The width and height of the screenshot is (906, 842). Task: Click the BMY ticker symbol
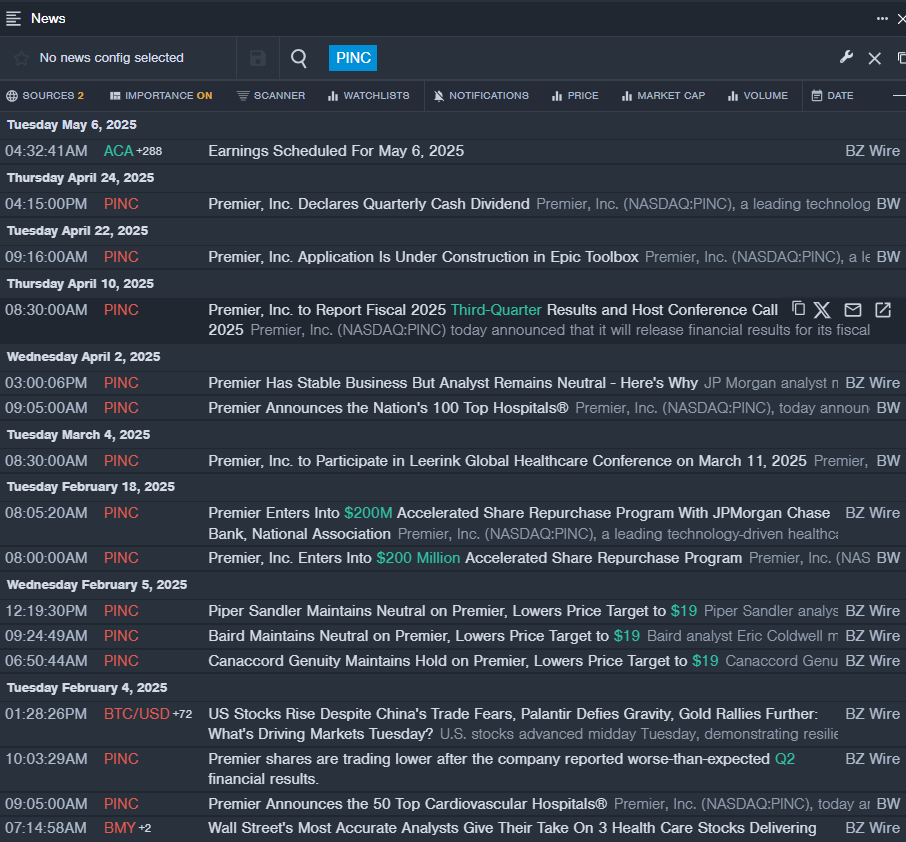[120, 828]
